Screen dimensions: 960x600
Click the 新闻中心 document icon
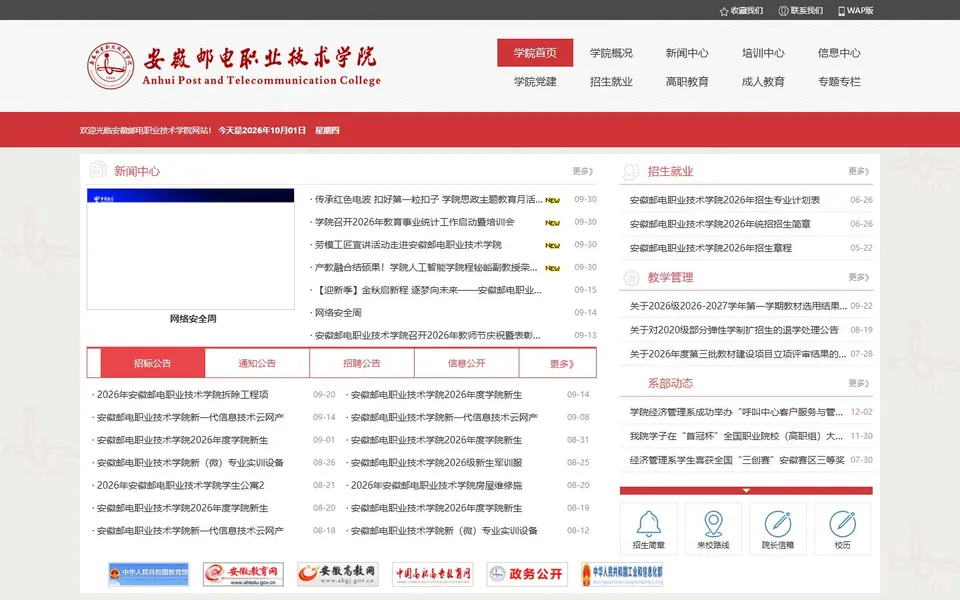[98, 169]
